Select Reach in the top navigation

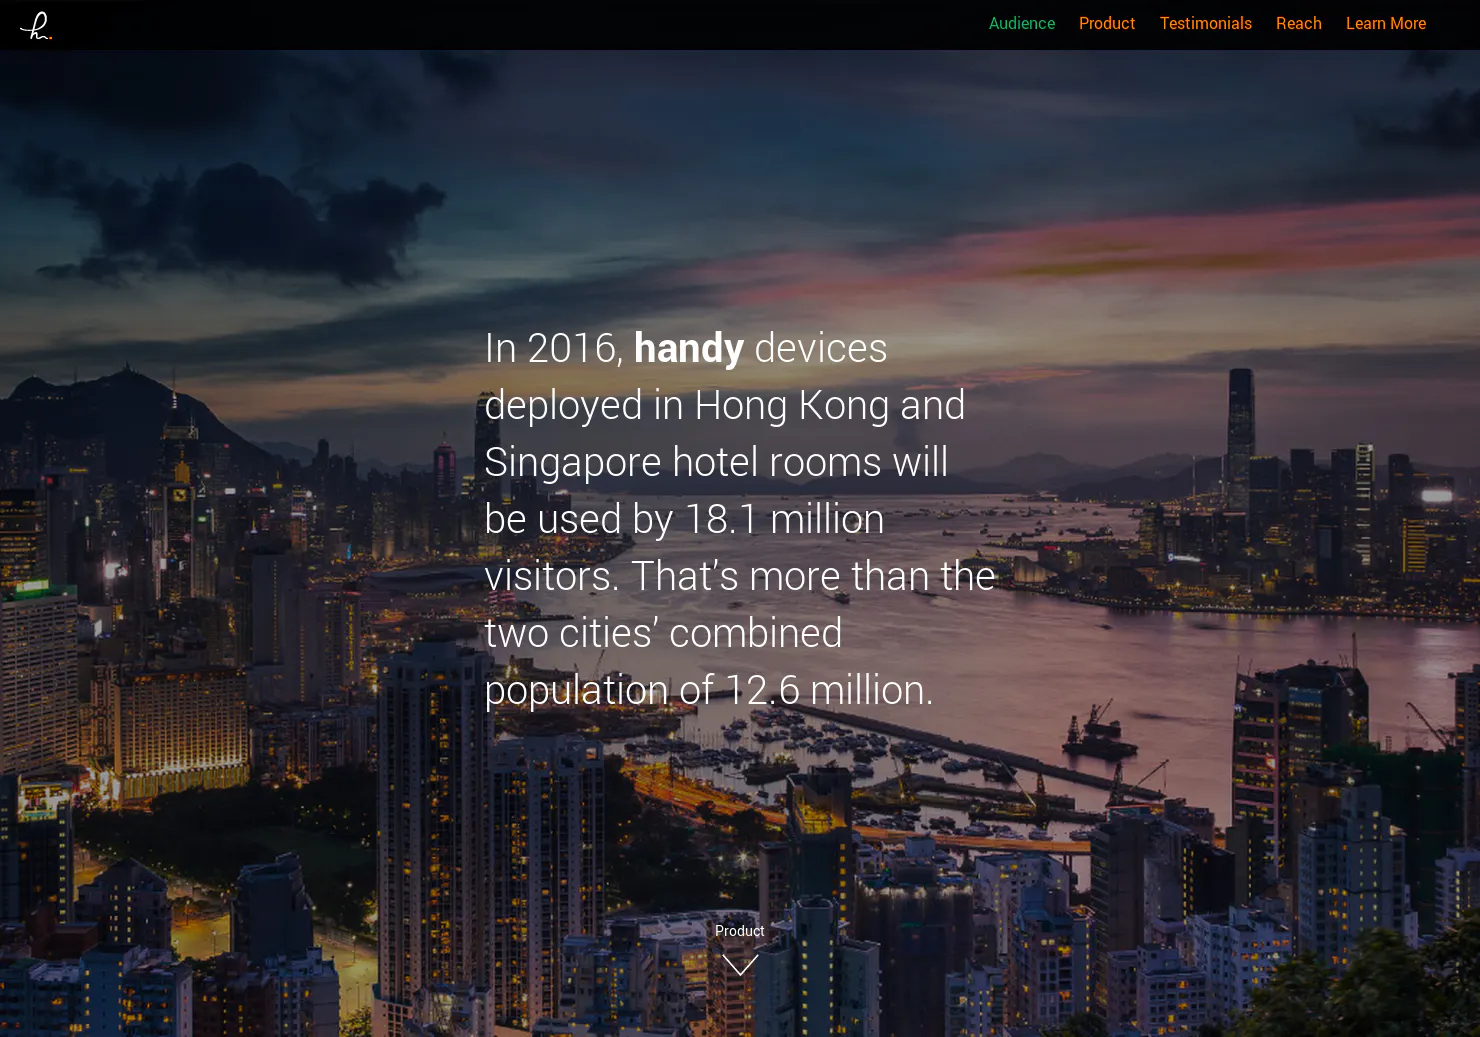point(1298,23)
